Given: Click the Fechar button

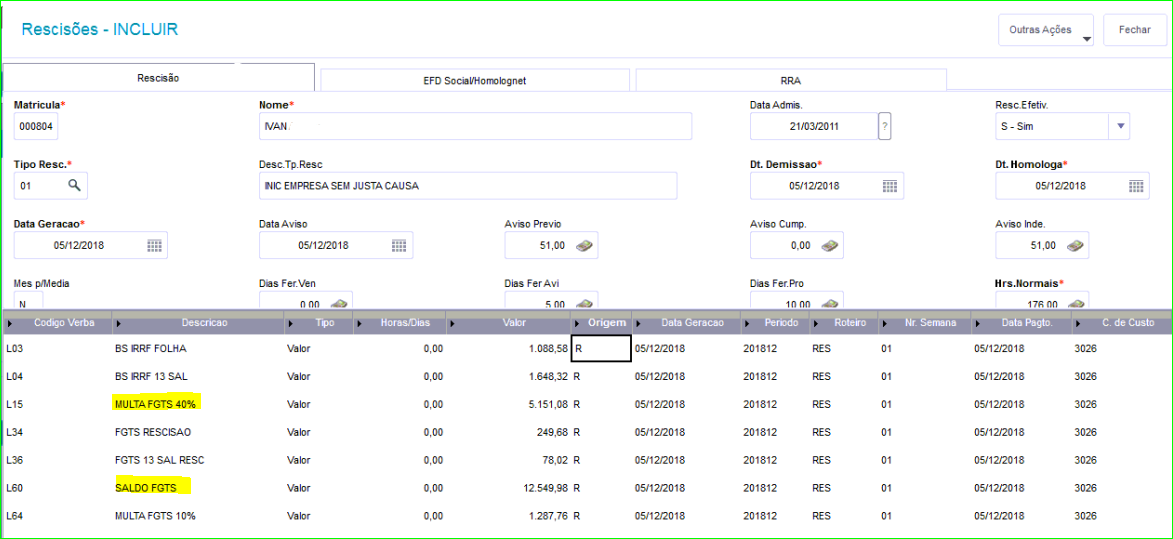Looking at the screenshot, I should coord(1135,30).
